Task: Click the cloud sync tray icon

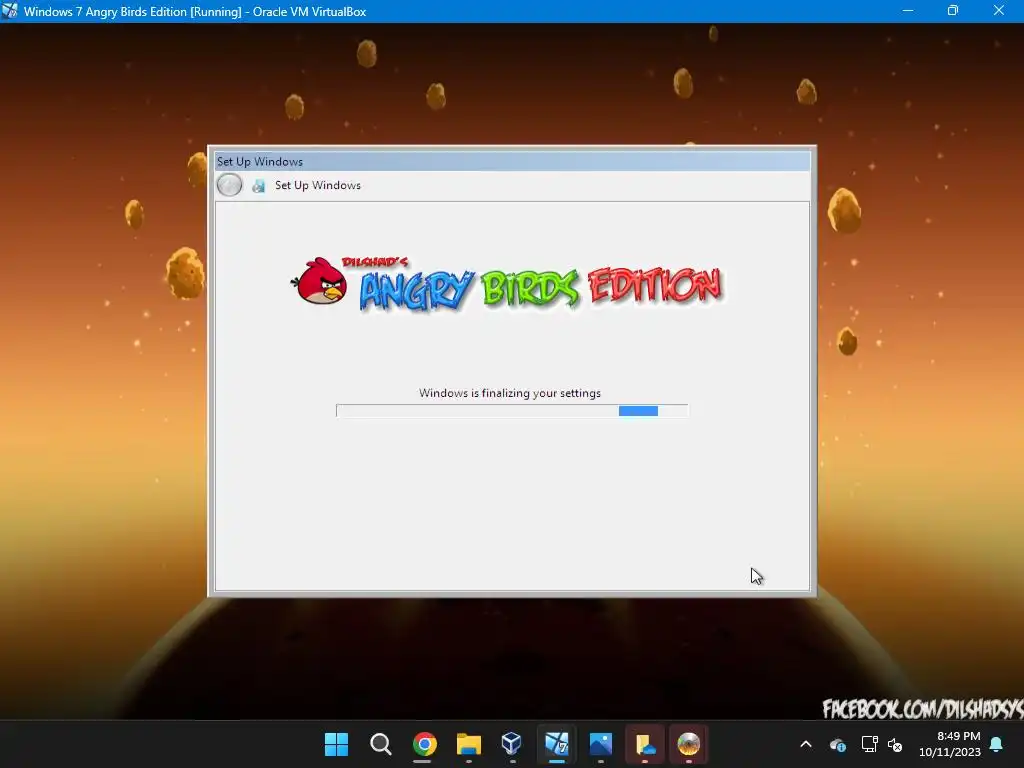Action: coord(838,744)
